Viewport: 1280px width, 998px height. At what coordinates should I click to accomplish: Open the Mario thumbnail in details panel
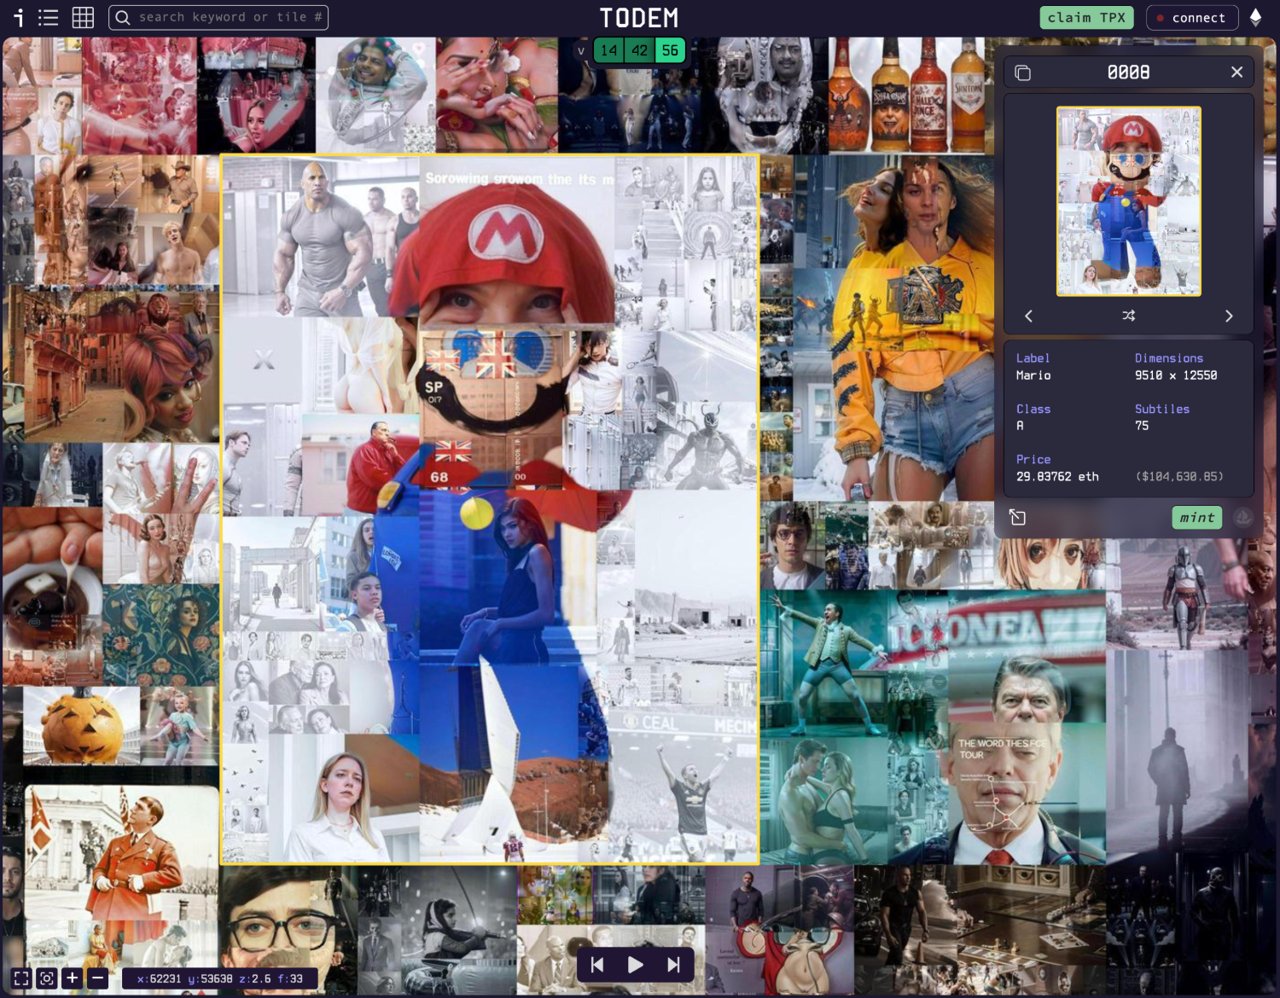click(x=1129, y=201)
